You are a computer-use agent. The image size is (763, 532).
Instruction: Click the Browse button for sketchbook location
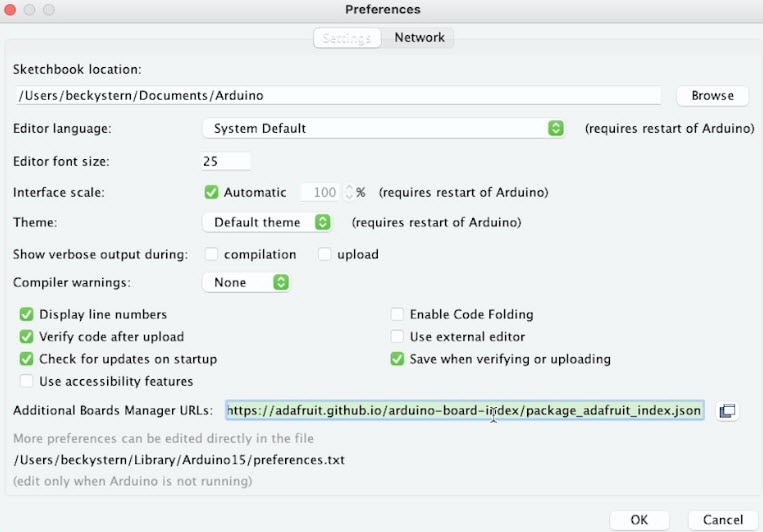pyautogui.click(x=712, y=96)
